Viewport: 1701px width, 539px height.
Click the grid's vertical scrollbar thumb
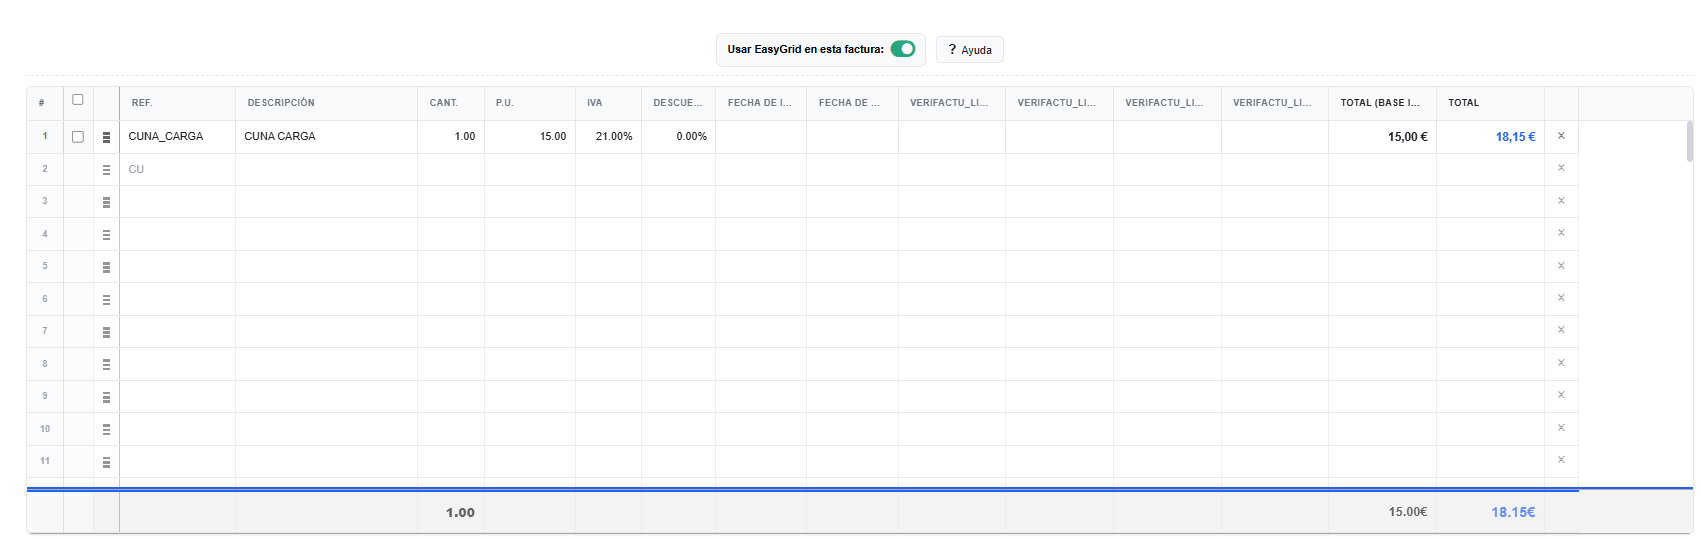(x=1689, y=141)
